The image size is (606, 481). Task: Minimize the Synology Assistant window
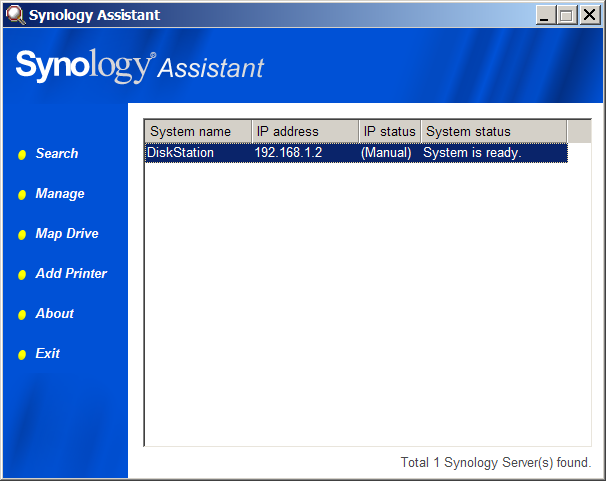[545, 15]
